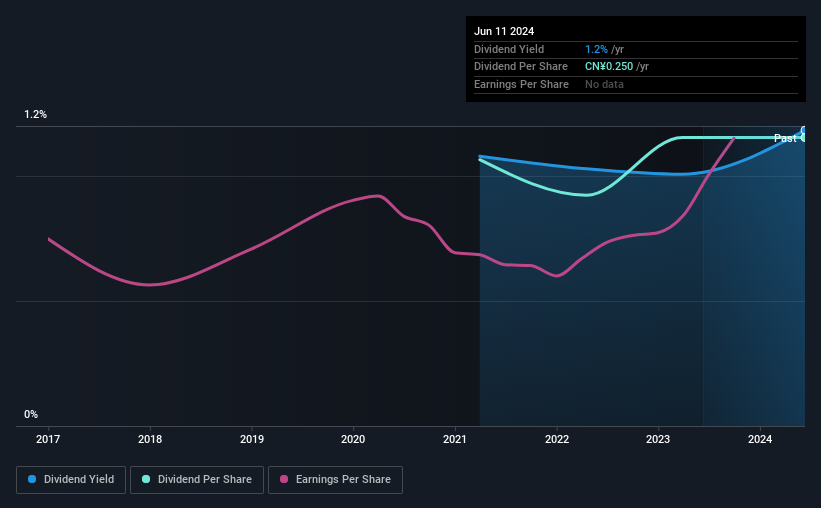Select the 2019 x-axis label
Viewport: 821px width, 508px height.
[252, 438]
